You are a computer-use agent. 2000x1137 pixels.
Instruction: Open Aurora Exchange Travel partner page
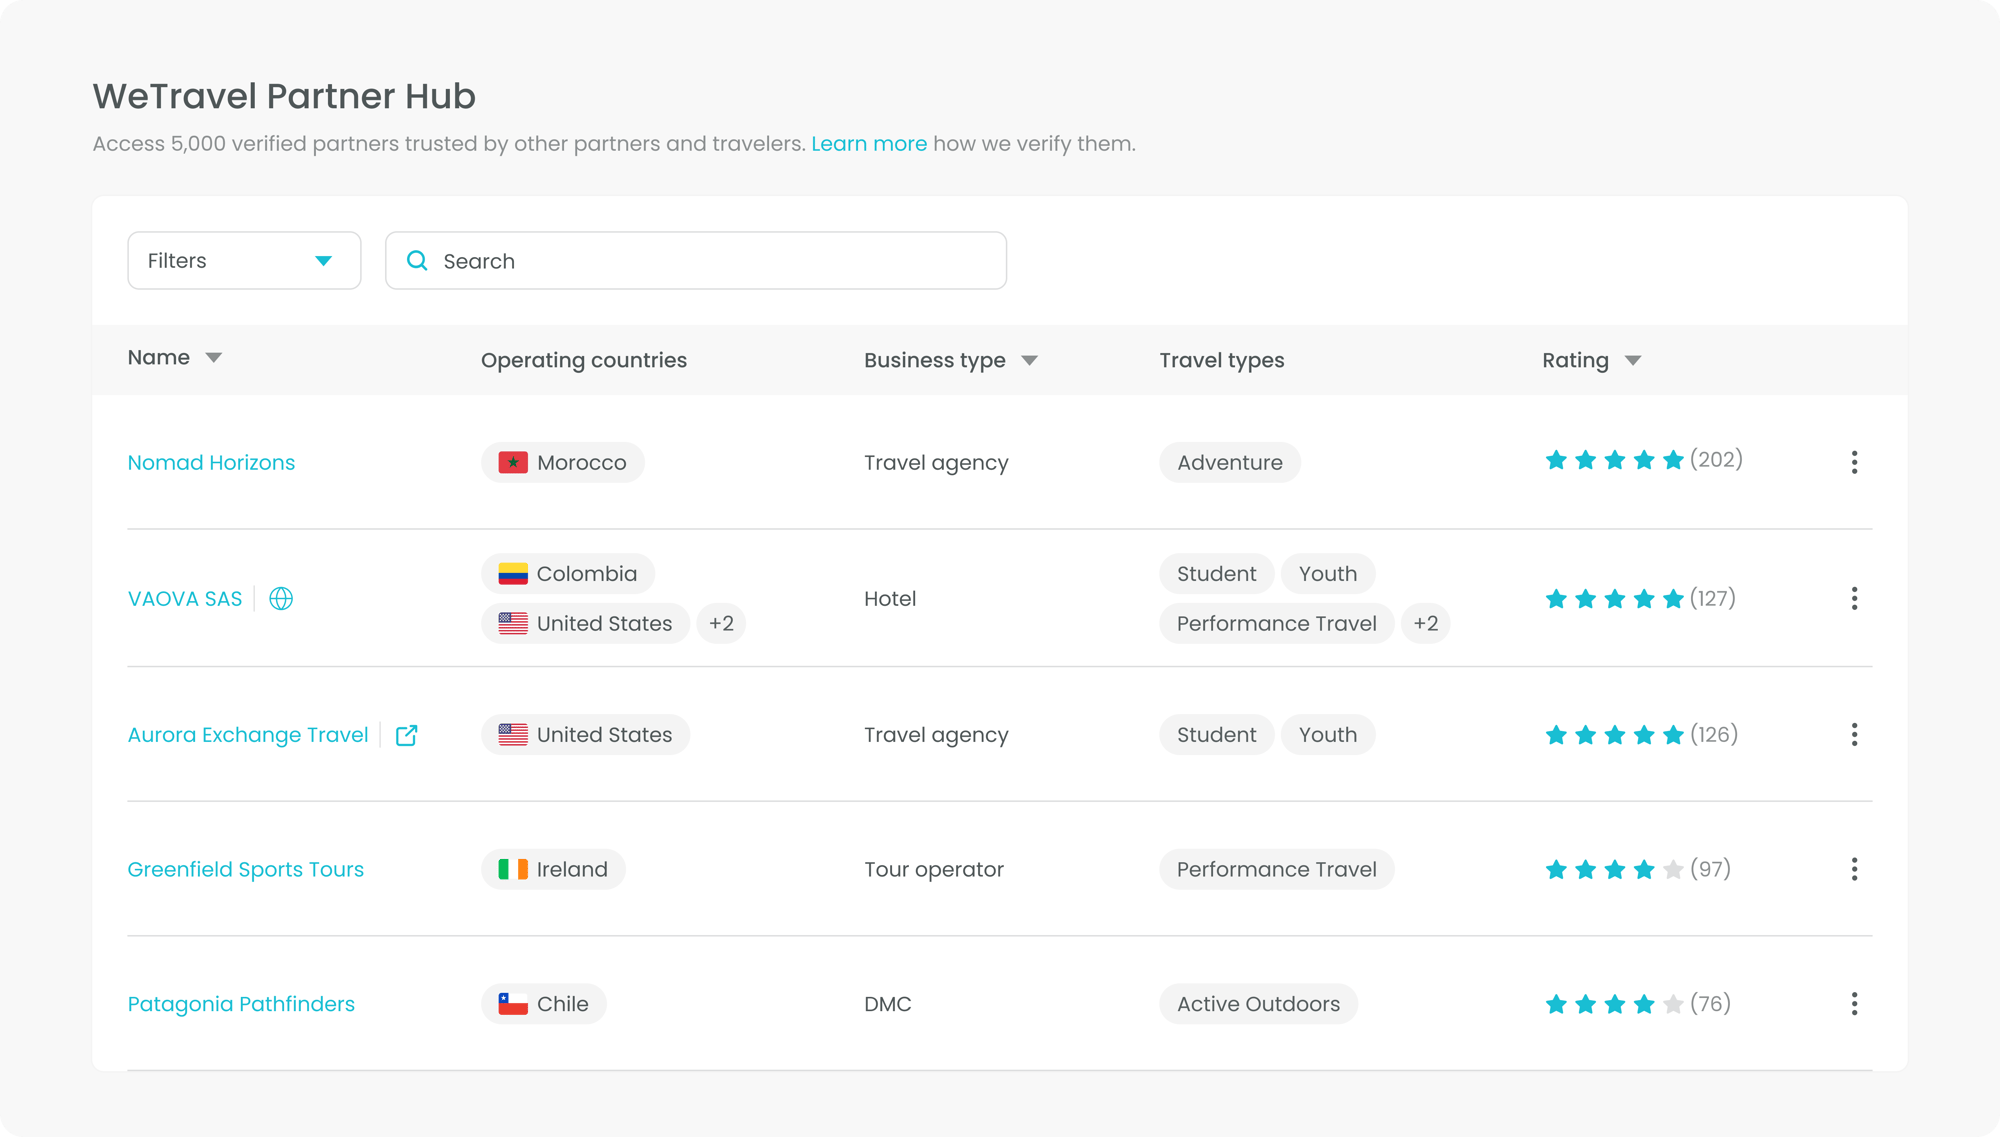pyautogui.click(x=248, y=735)
